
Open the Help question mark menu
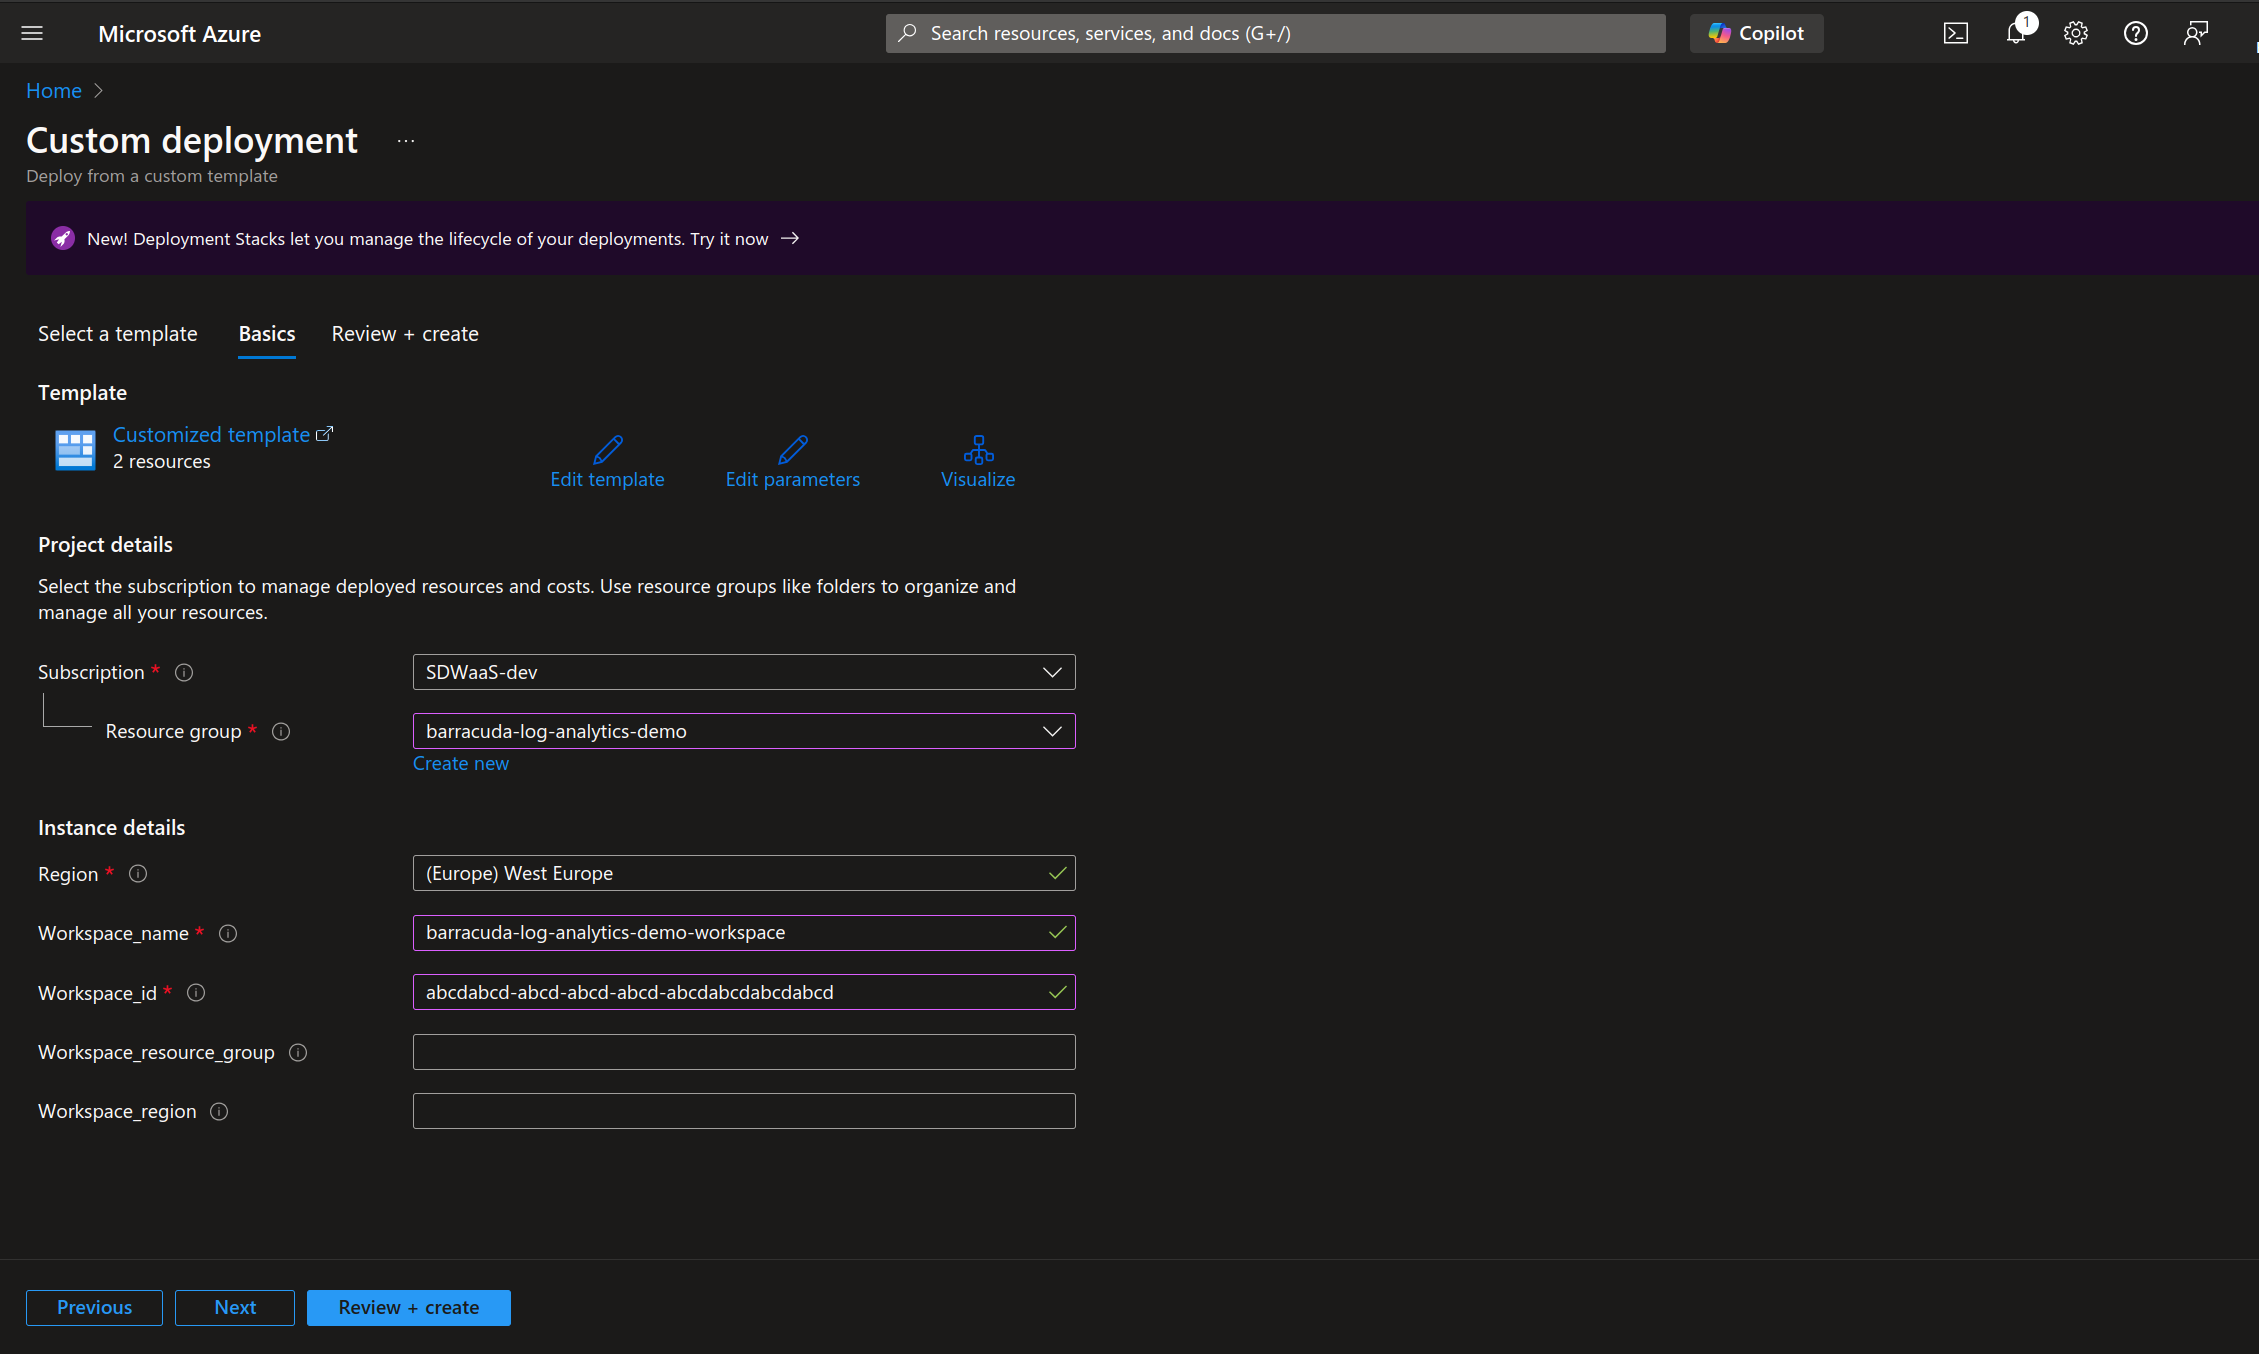pos(2135,33)
